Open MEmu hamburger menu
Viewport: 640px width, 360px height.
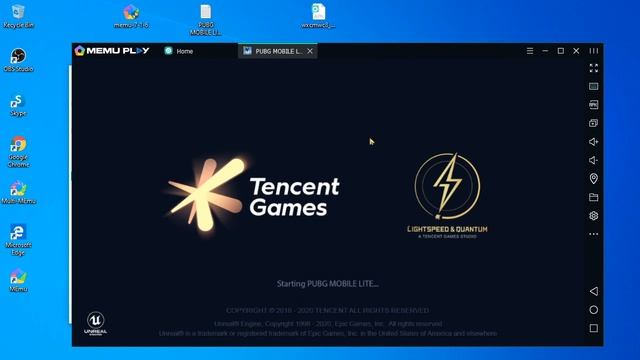coord(530,51)
